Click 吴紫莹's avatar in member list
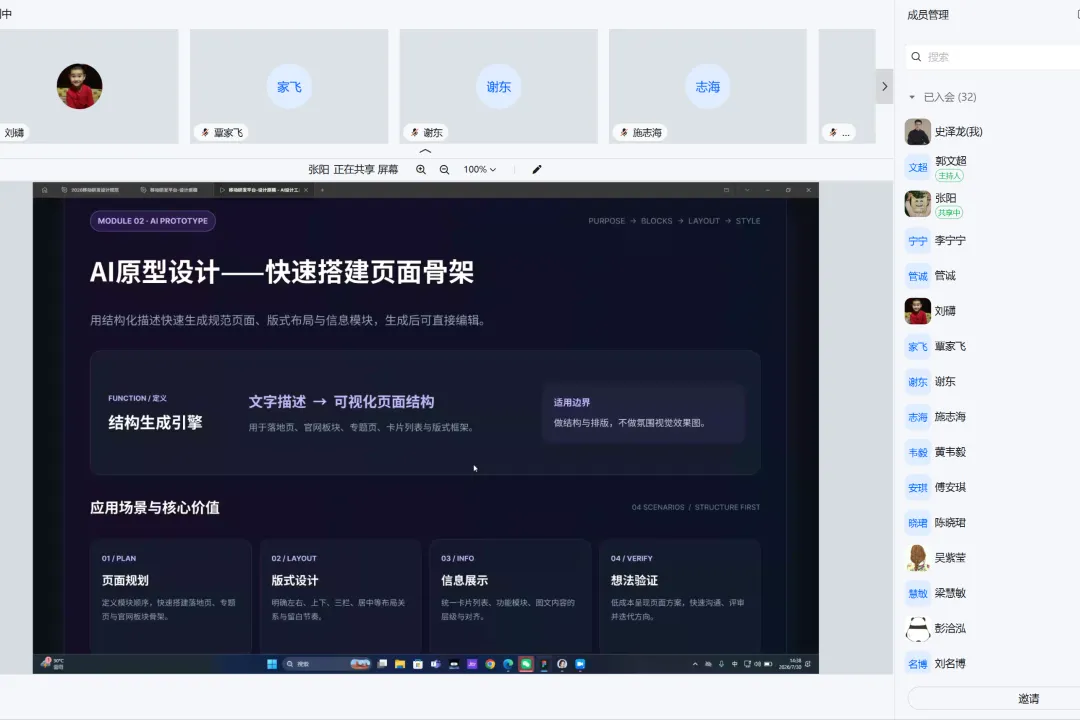The image size is (1080, 720). click(917, 557)
